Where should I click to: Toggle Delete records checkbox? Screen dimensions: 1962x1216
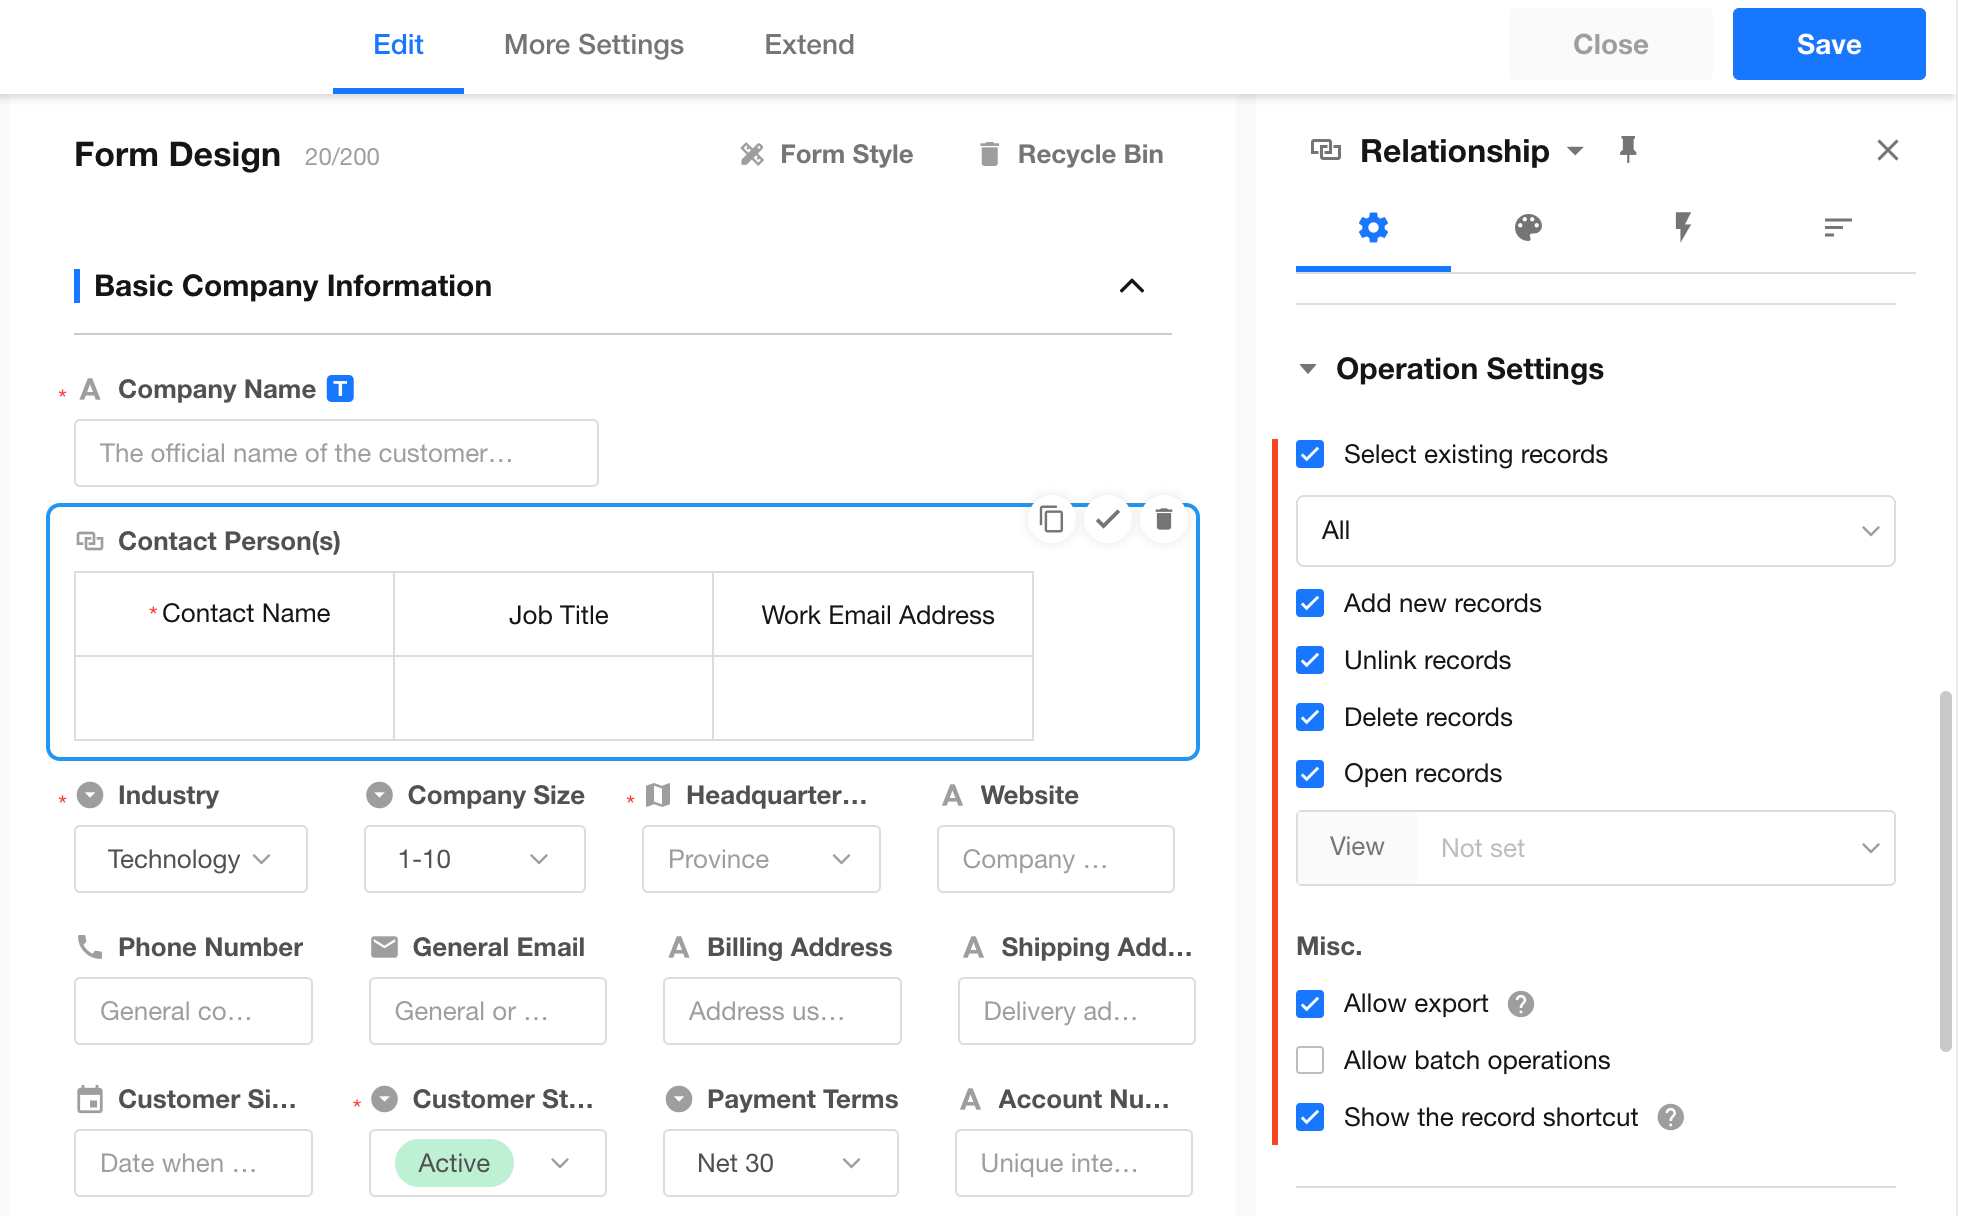pos(1310,717)
